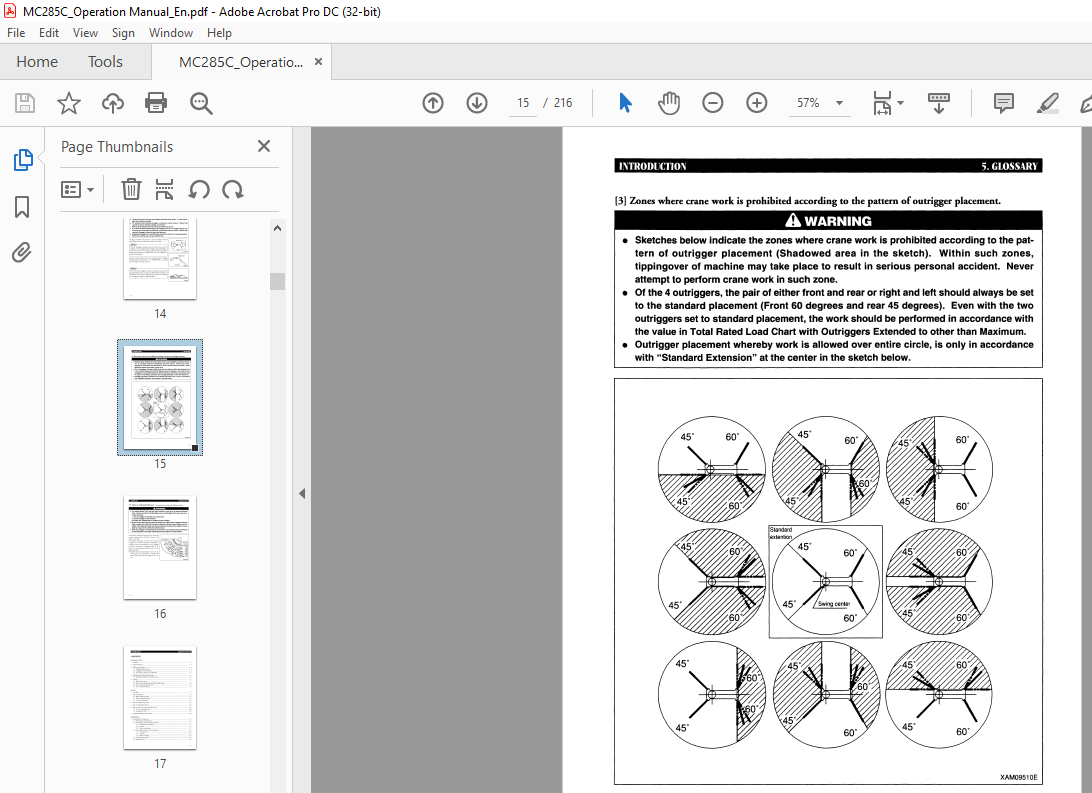The height and width of the screenshot is (793, 1092).
Task: Open the View menu
Action: click(x=85, y=33)
